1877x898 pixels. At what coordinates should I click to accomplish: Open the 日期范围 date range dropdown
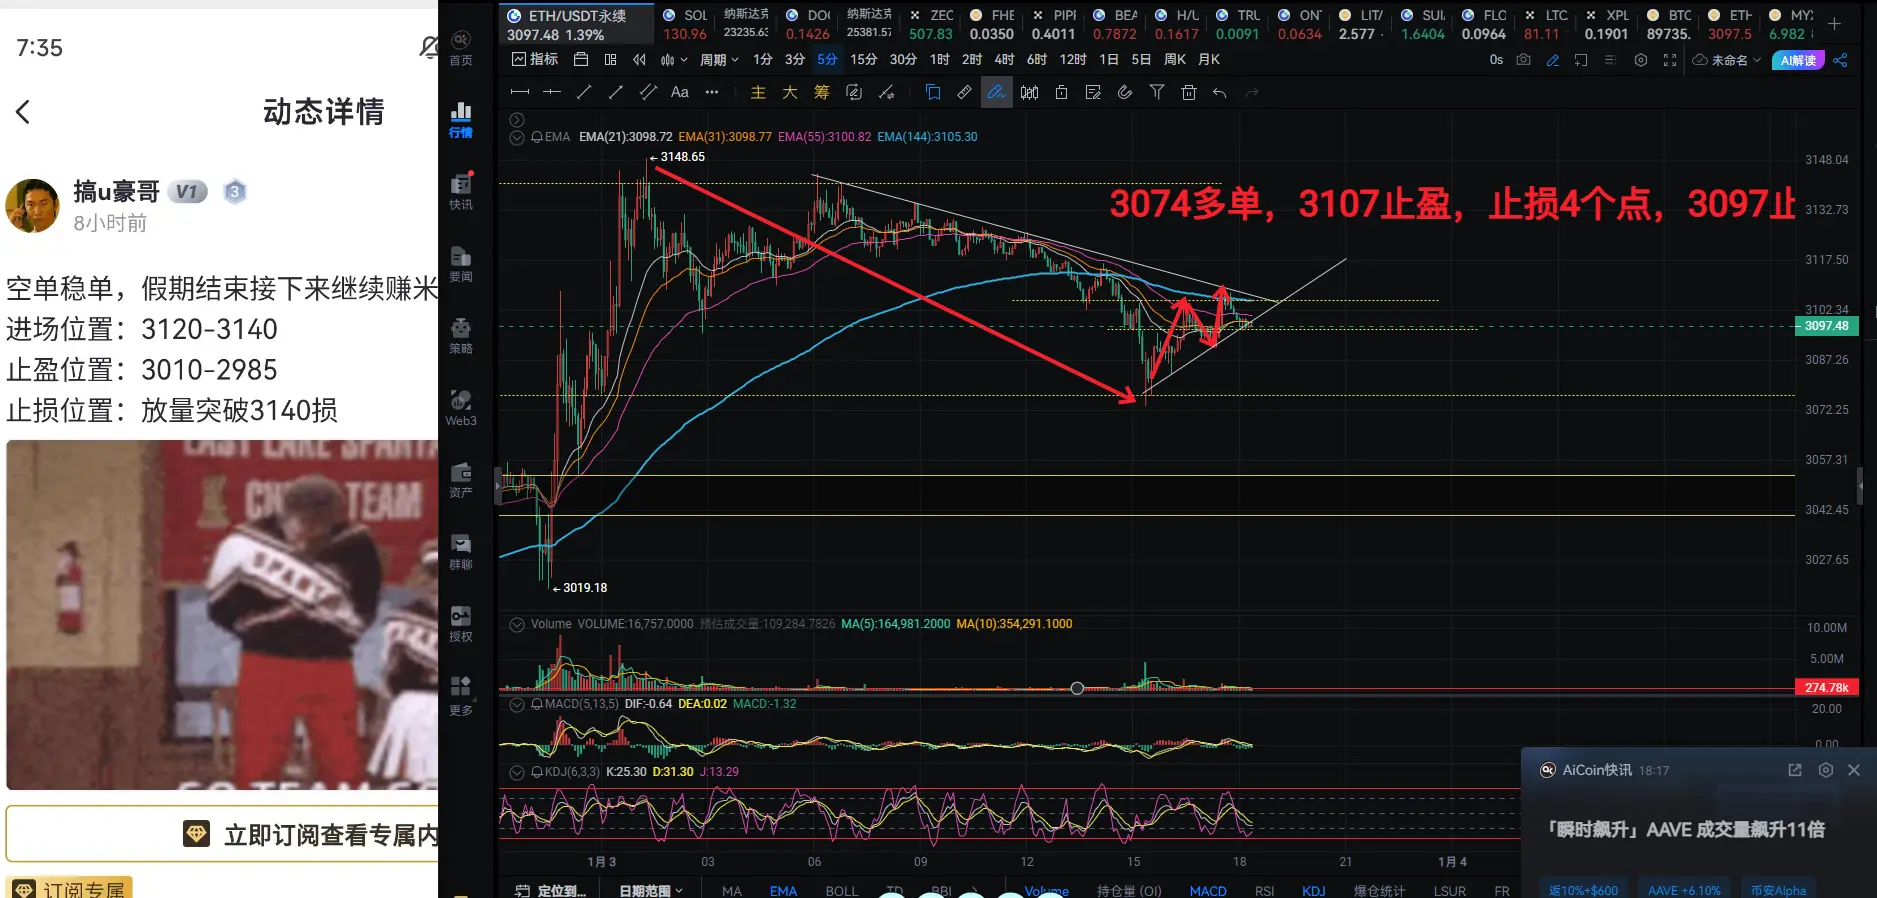[x=651, y=890]
